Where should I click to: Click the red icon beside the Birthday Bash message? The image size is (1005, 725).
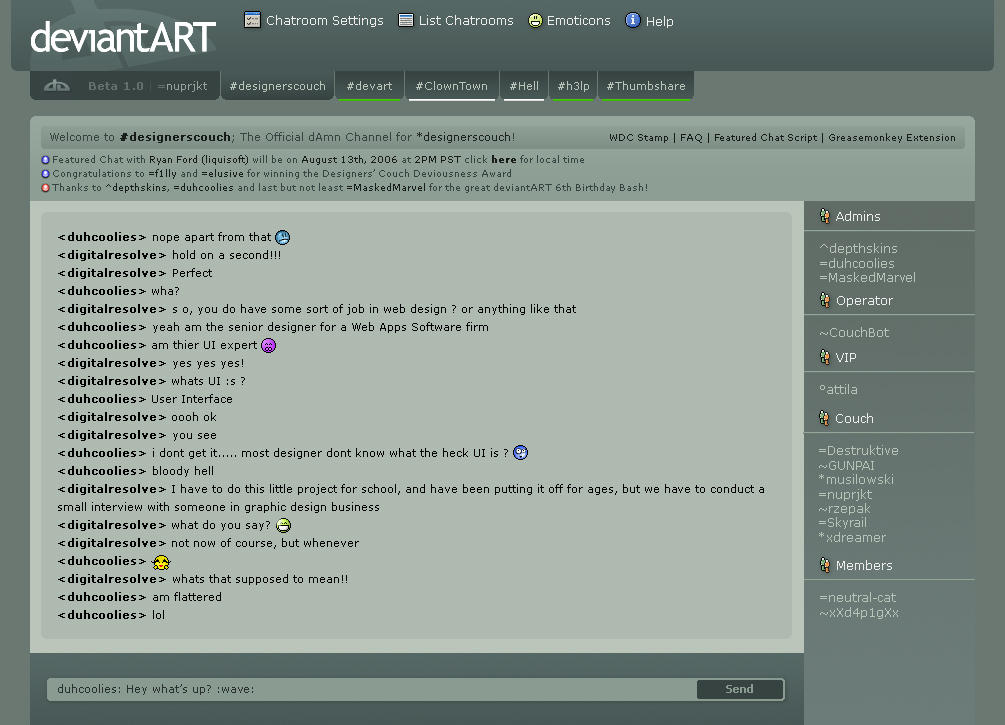(44, 185)
